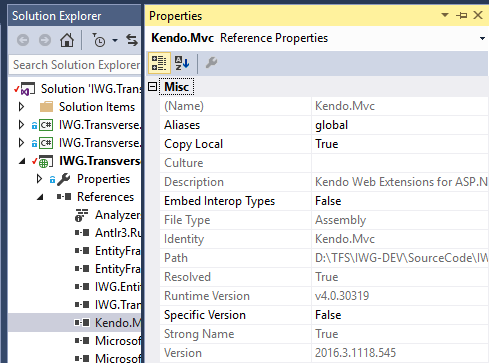489x363 pixels.
Task: Click the Pending Changes Filter clock icon
Action: tap(99, 41)
